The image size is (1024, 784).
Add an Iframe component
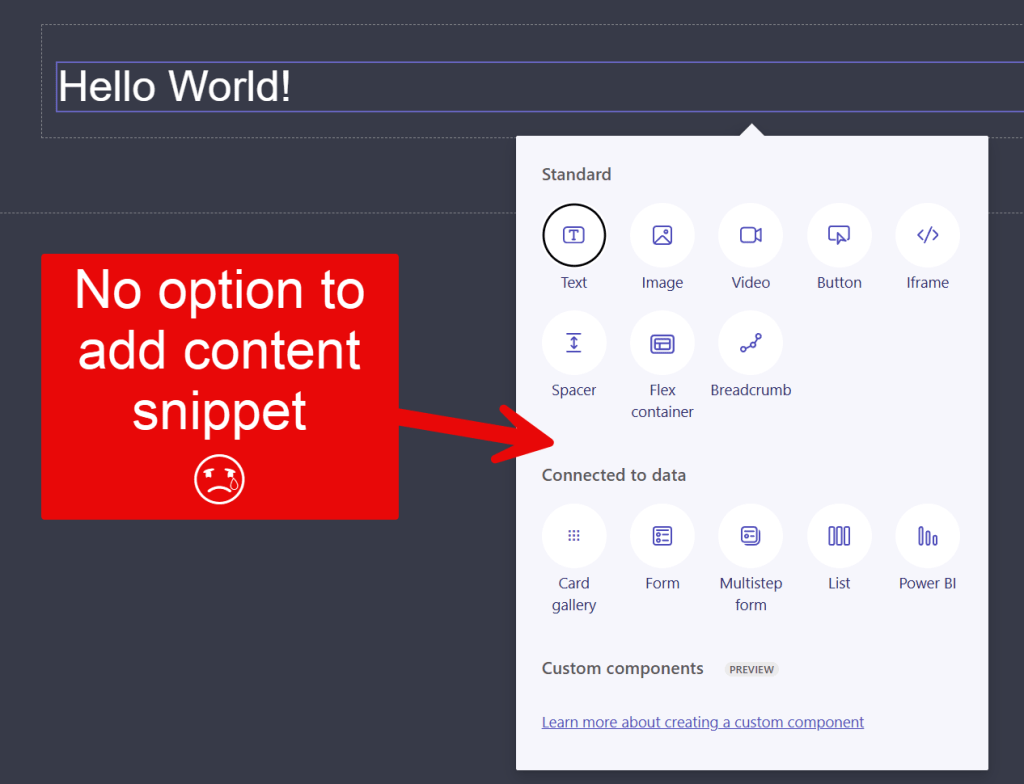click(x=927, y=236)
